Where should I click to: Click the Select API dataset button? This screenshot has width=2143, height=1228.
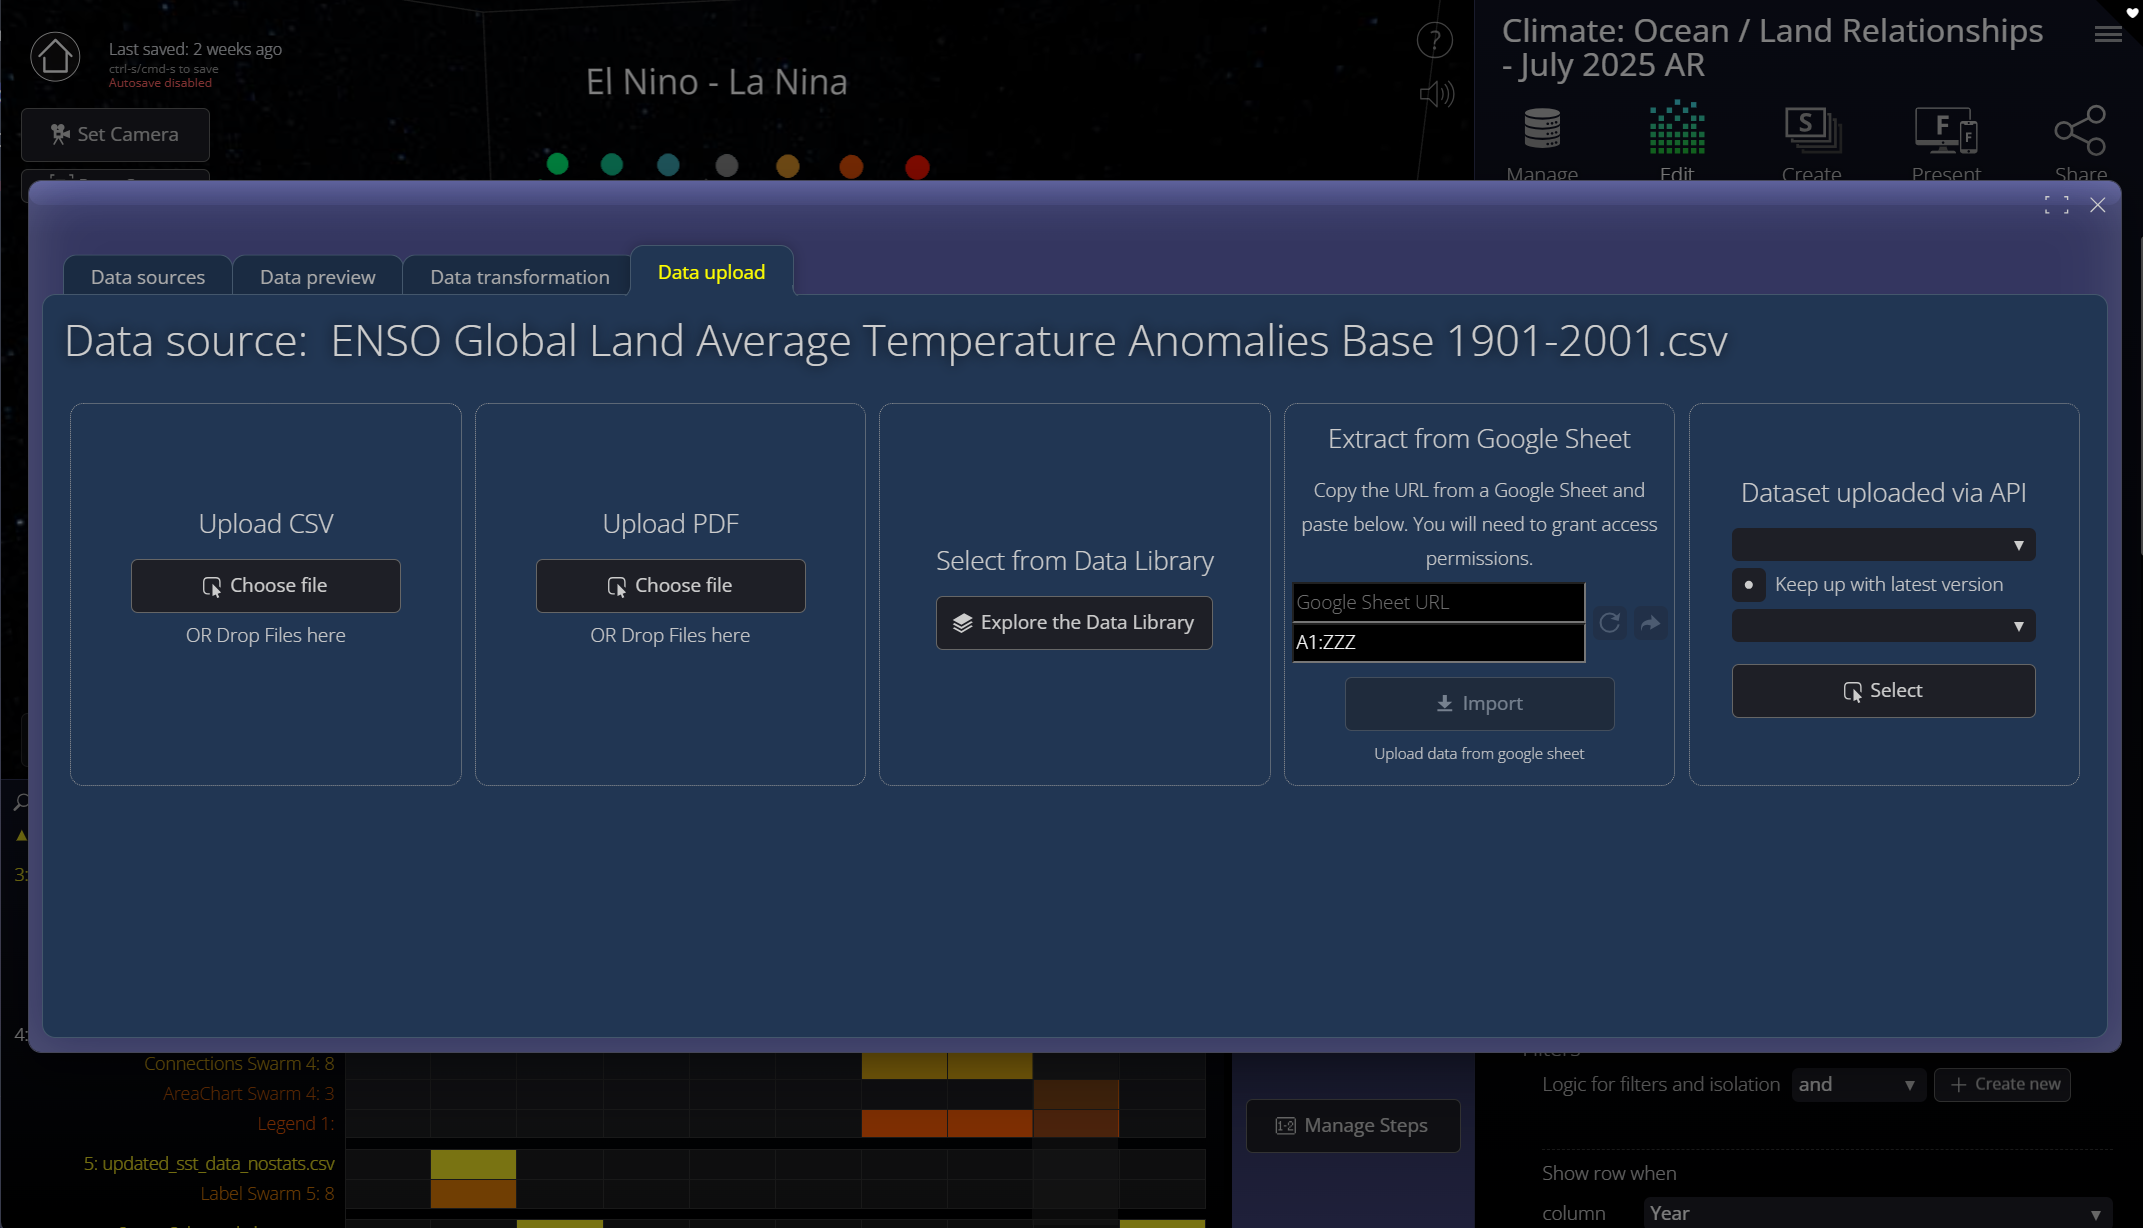(1883, 691)
